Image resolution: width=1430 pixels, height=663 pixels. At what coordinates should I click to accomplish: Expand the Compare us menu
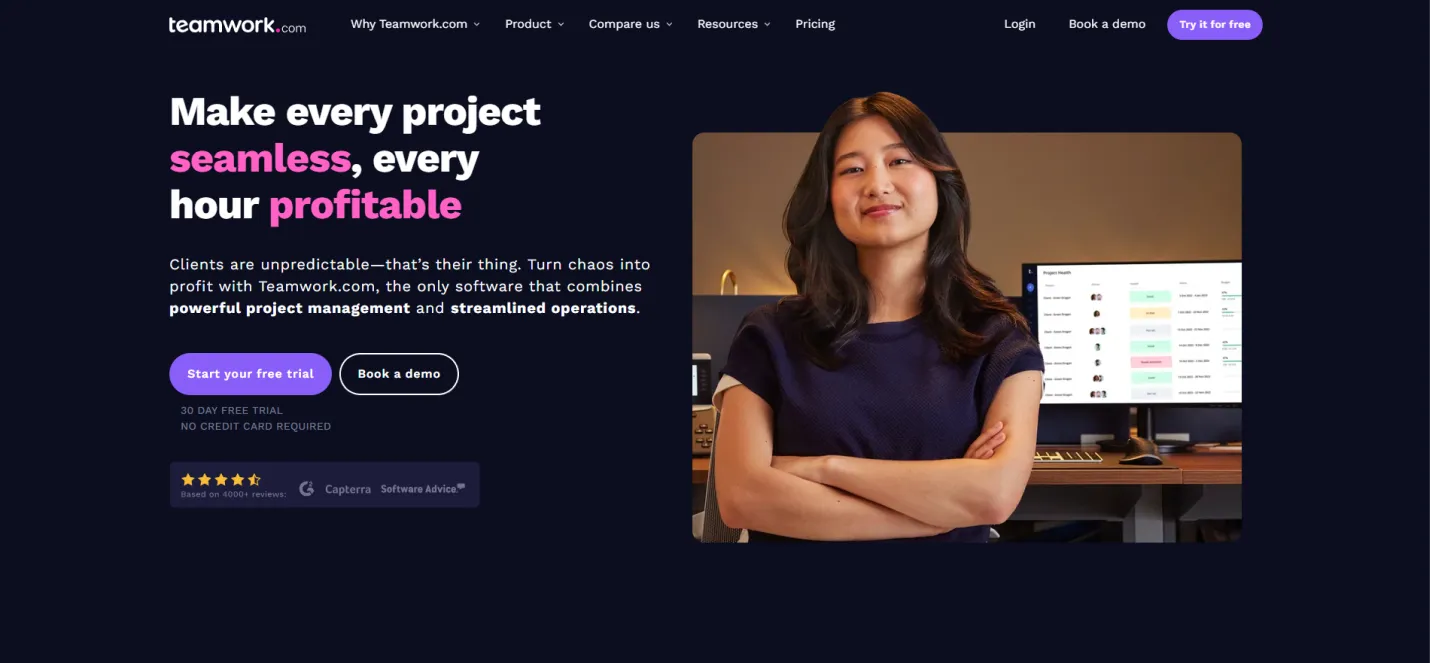(631, 24)
